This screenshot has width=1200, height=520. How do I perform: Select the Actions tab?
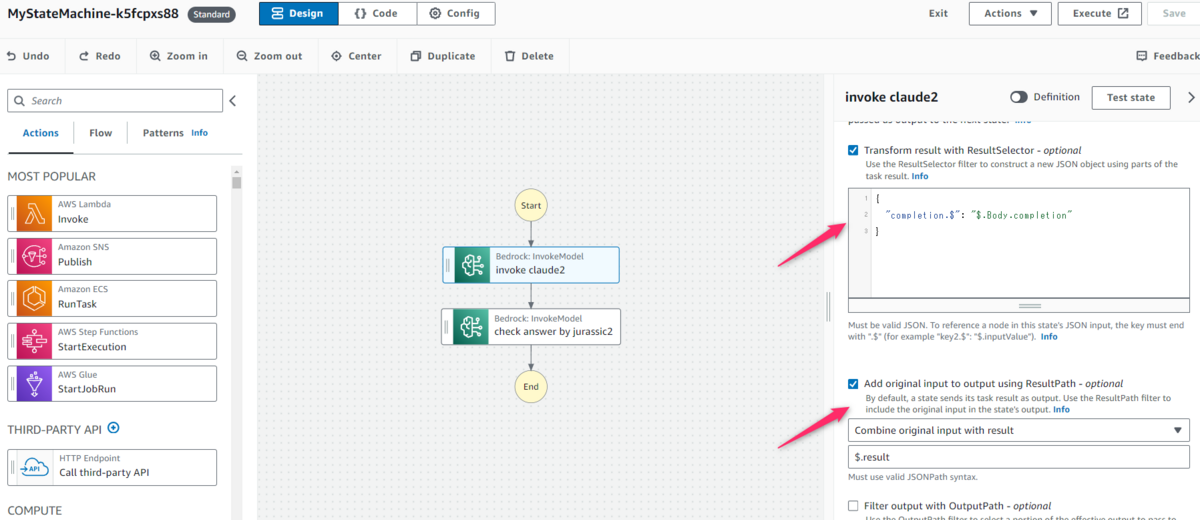pos(41,133)
